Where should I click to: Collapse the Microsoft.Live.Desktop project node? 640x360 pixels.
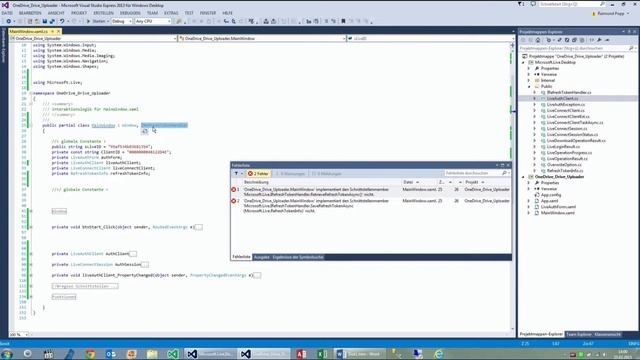coord(524,62)
